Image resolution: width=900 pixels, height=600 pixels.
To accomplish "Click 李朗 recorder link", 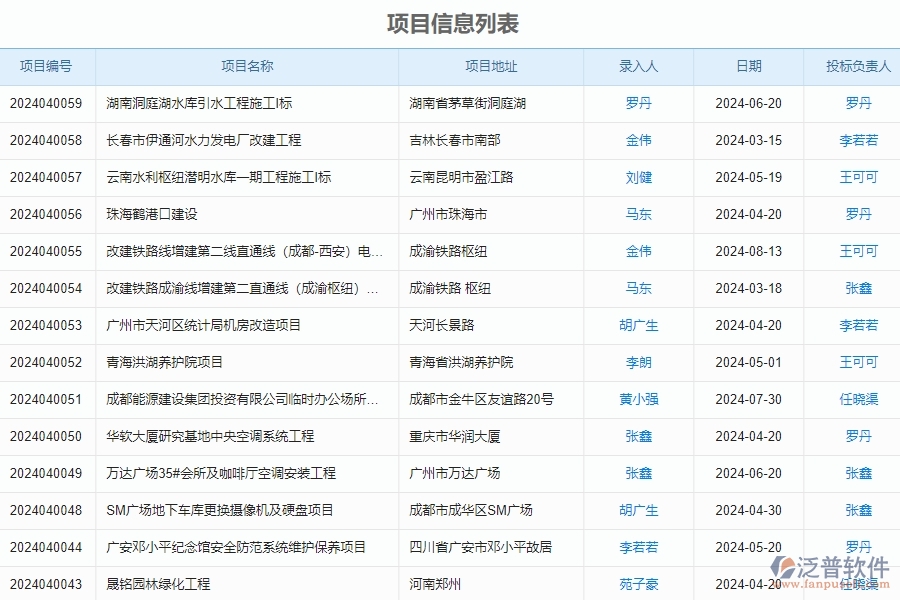I will tap(639, 362).
